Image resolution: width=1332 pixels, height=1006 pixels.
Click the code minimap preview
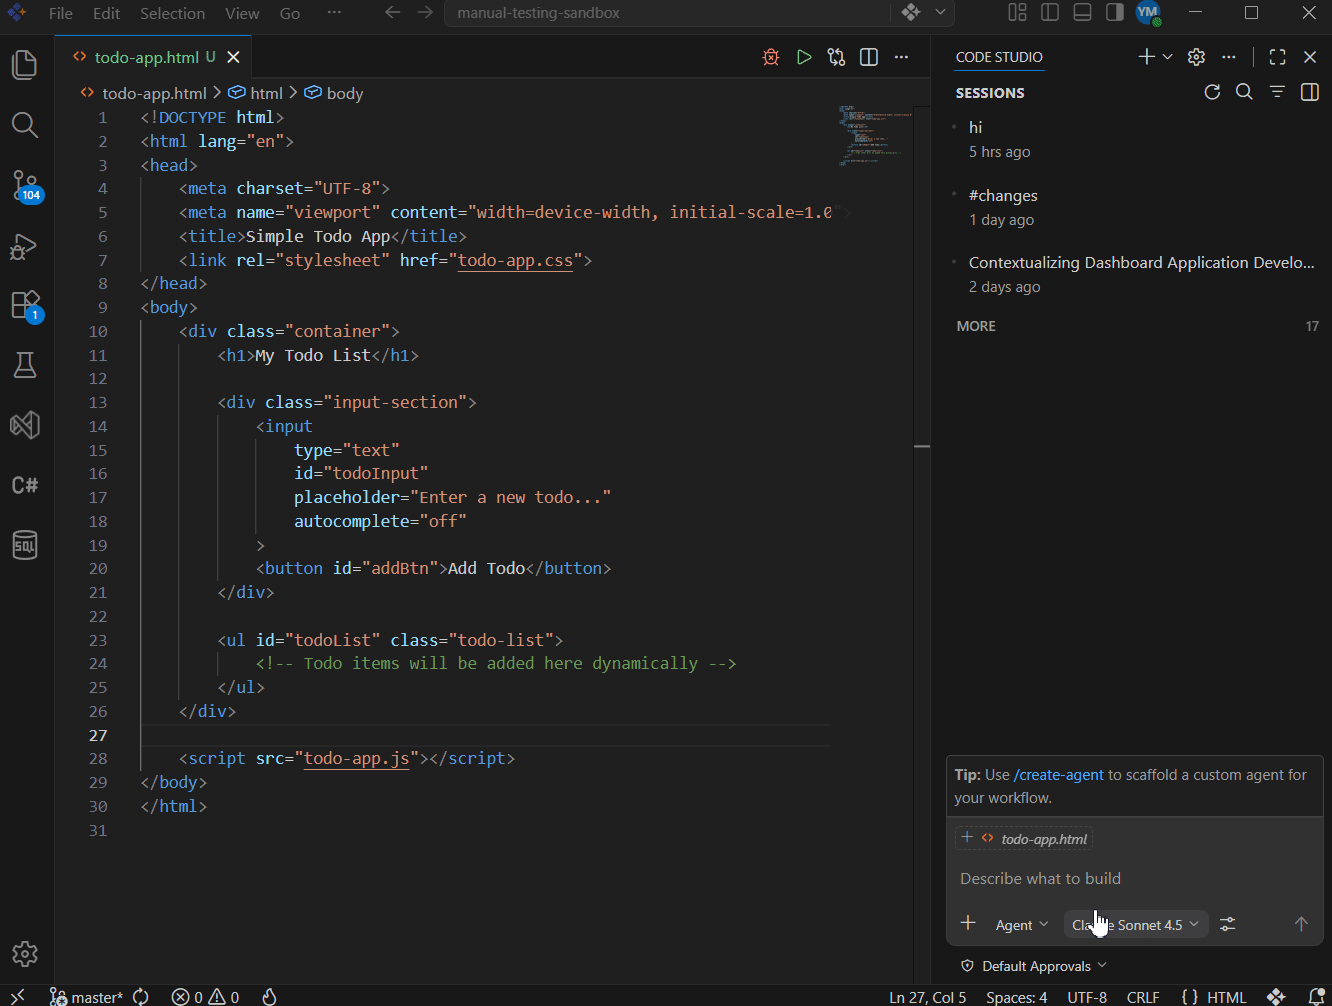coord(874,135)
